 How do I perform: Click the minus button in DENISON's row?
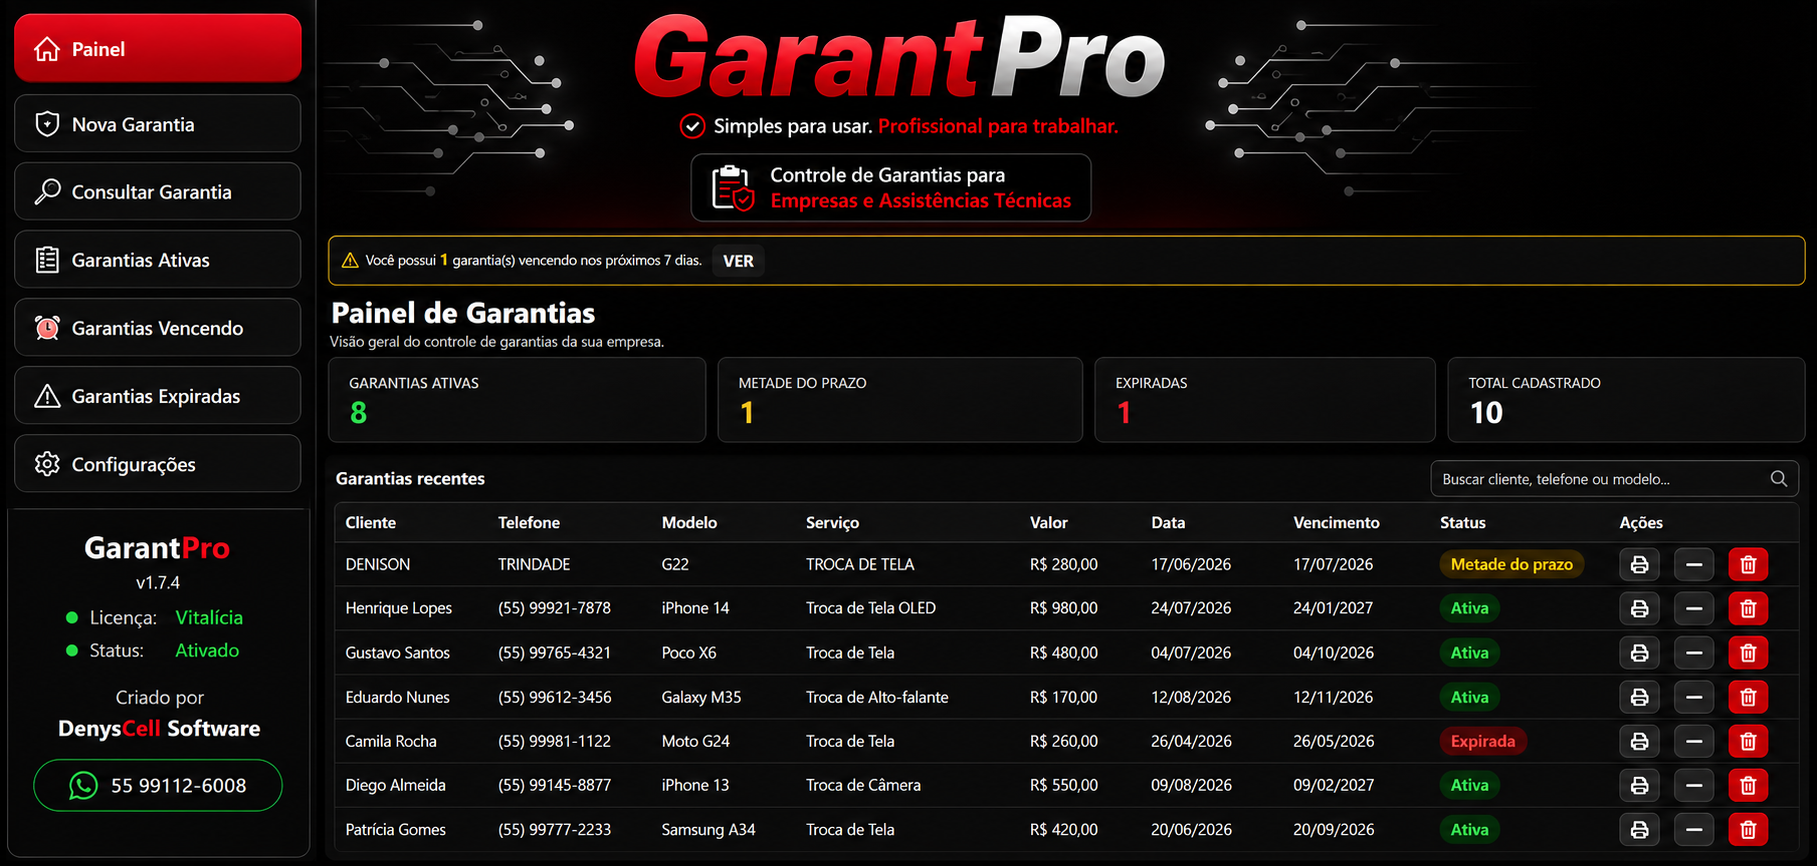click(1694, 565)
